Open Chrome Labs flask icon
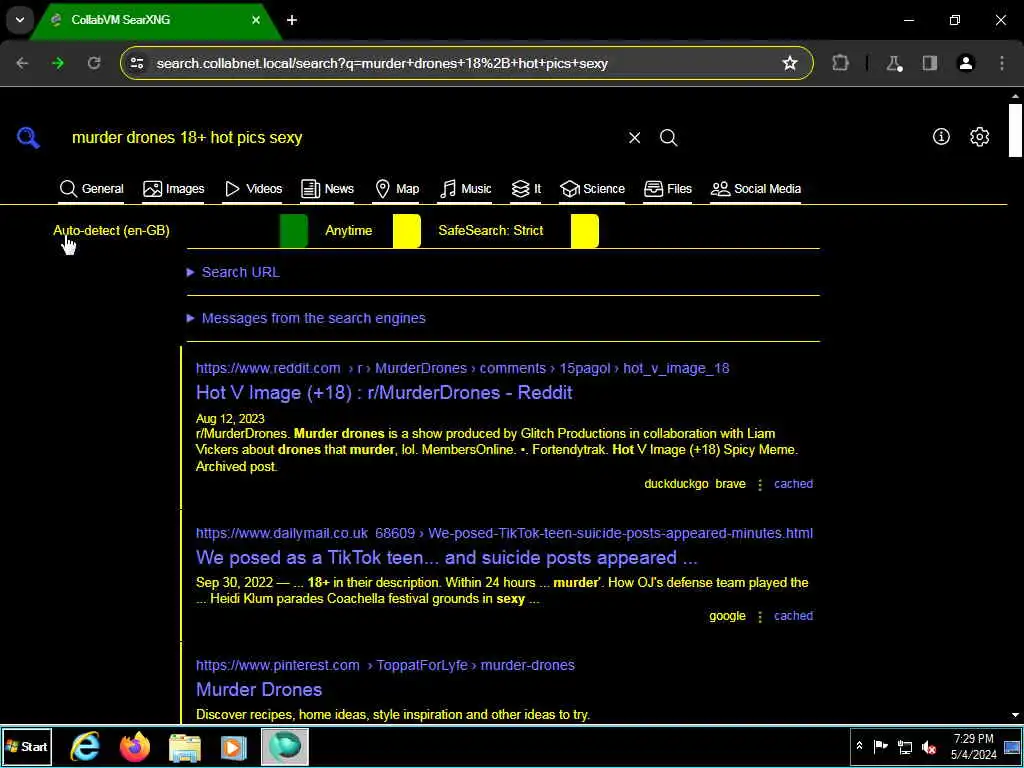 tap(894, 63)
